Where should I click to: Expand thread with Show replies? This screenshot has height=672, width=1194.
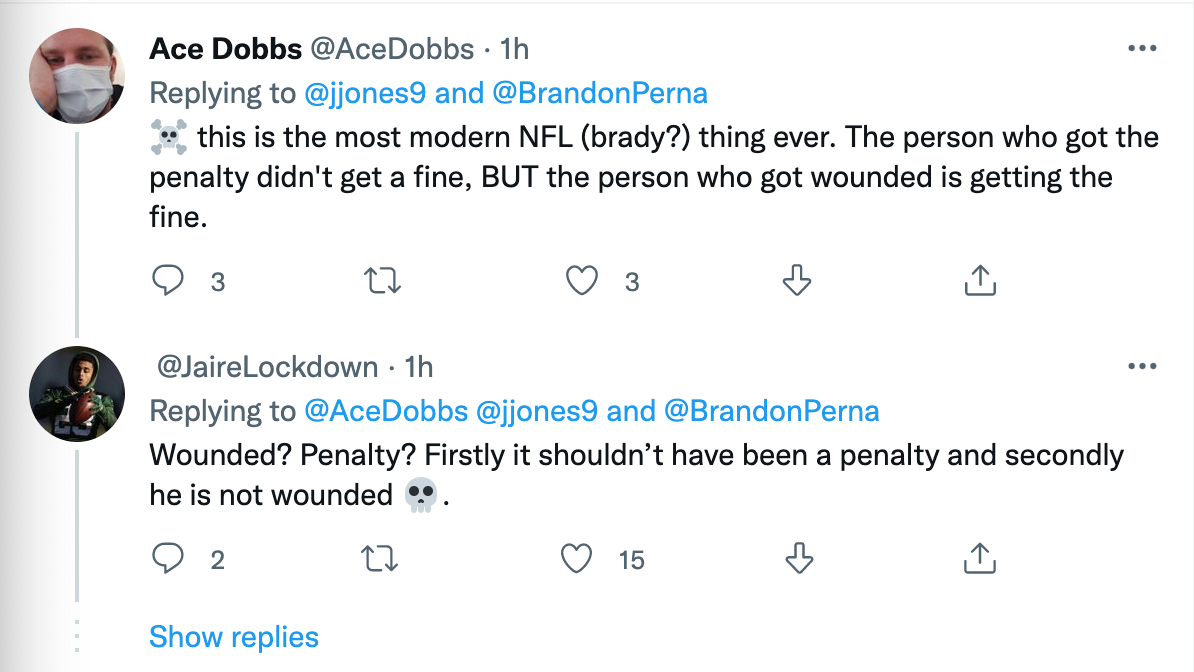click(x=234, y=637)
